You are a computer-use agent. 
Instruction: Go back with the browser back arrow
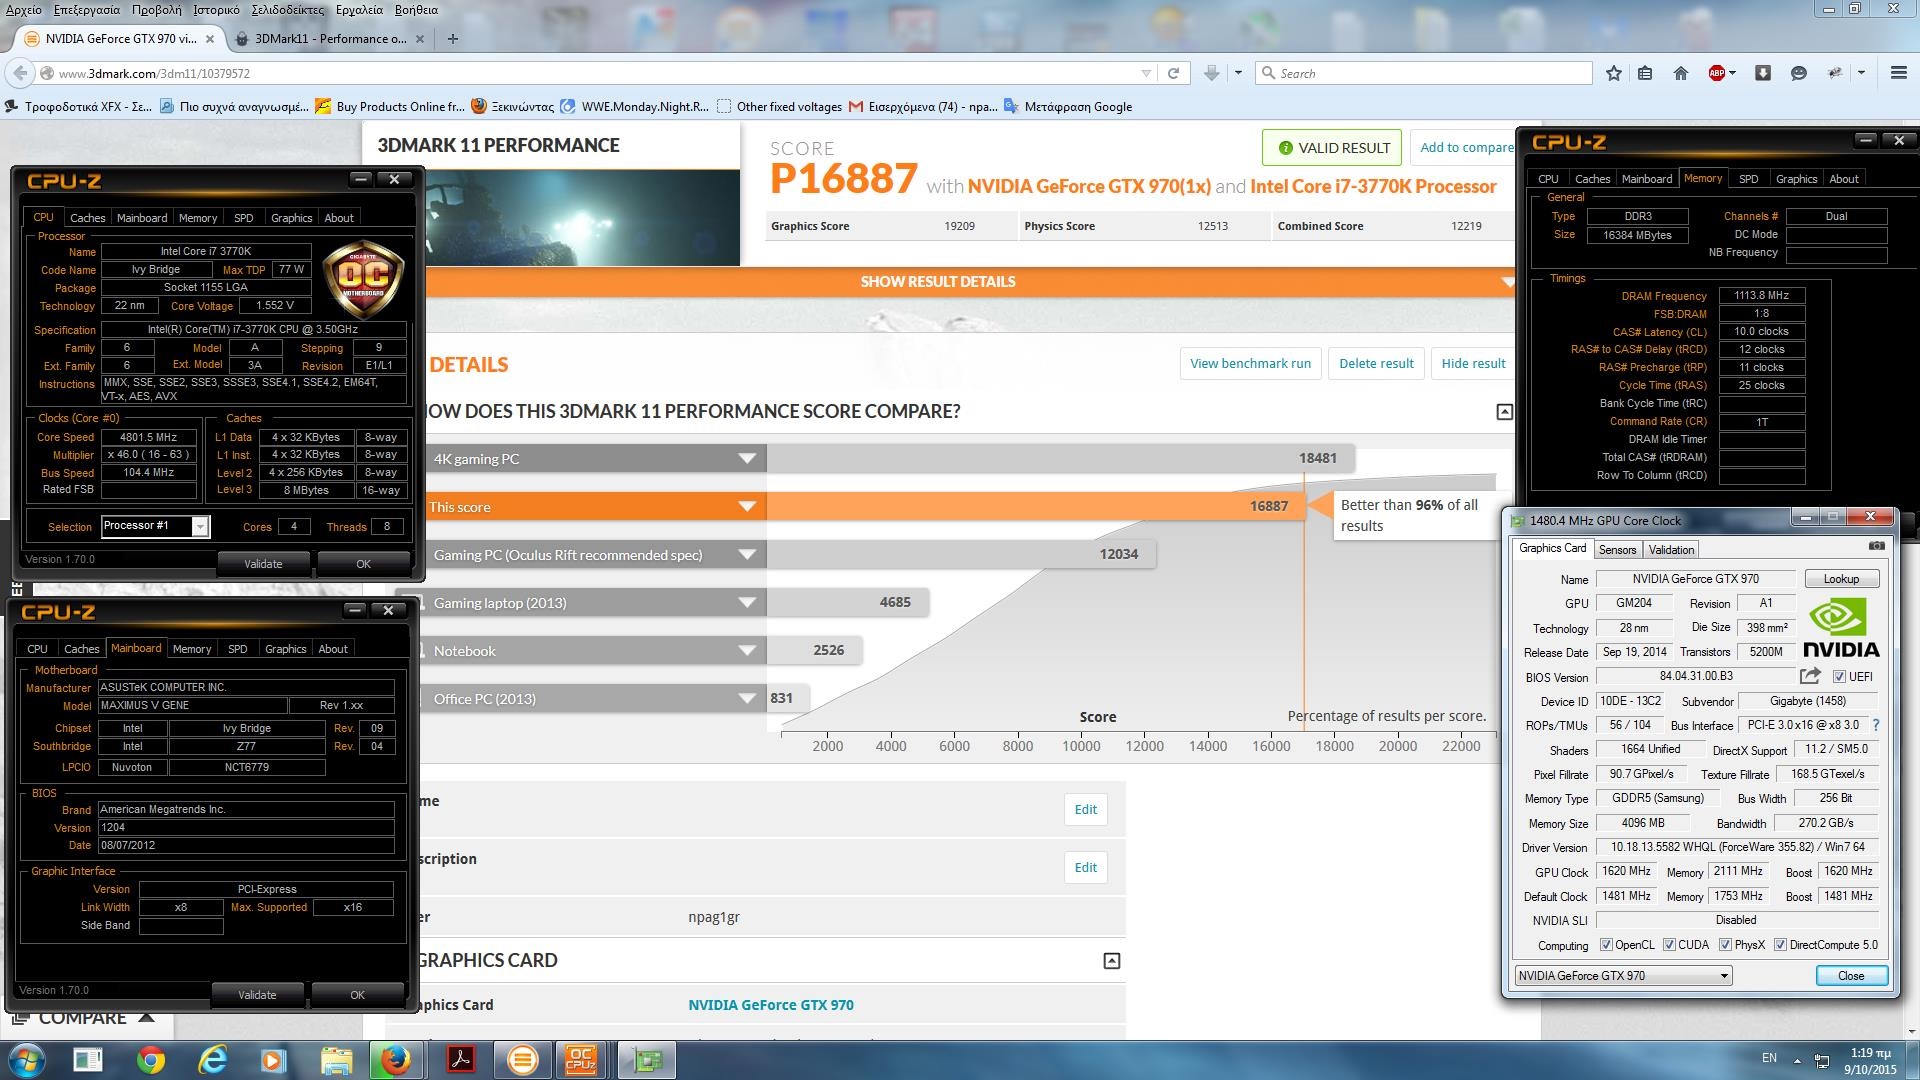[x=19, y=73]
